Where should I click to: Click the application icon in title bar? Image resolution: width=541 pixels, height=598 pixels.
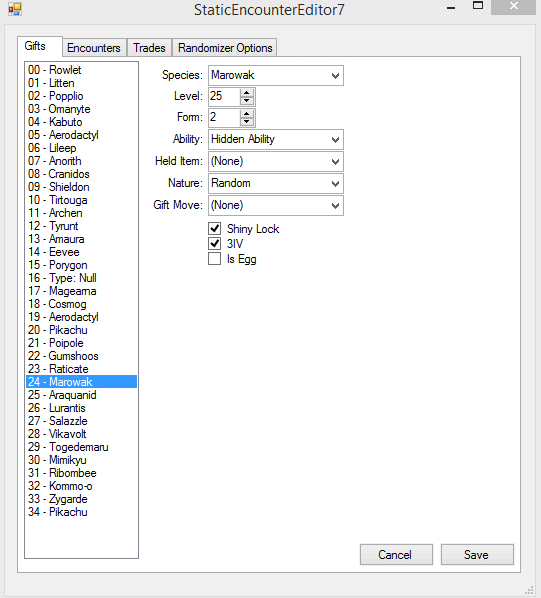(x=15, y=9)
